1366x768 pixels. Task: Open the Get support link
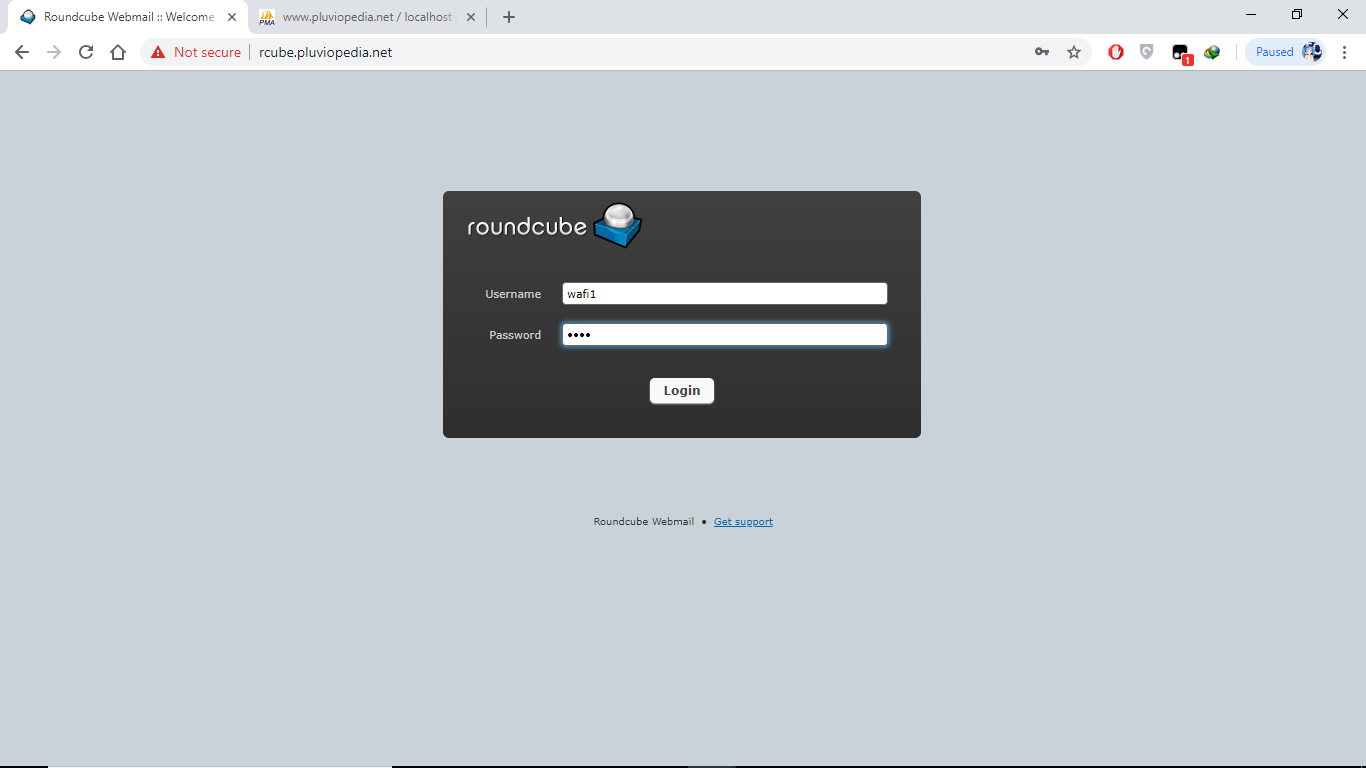743,521
